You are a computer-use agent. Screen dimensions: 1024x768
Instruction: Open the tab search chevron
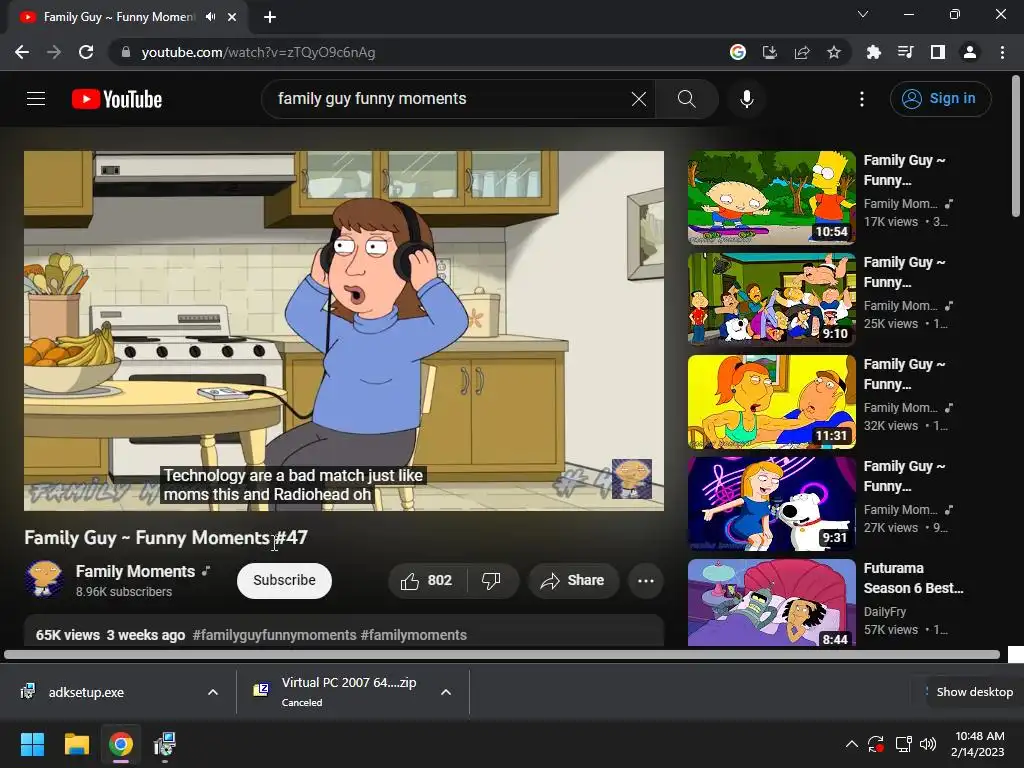[863, 14]
